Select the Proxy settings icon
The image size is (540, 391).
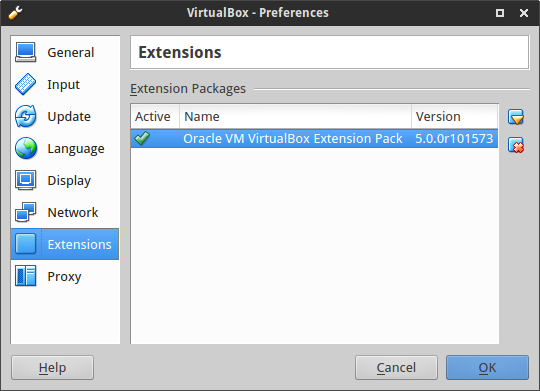click(x=25, y=276)
